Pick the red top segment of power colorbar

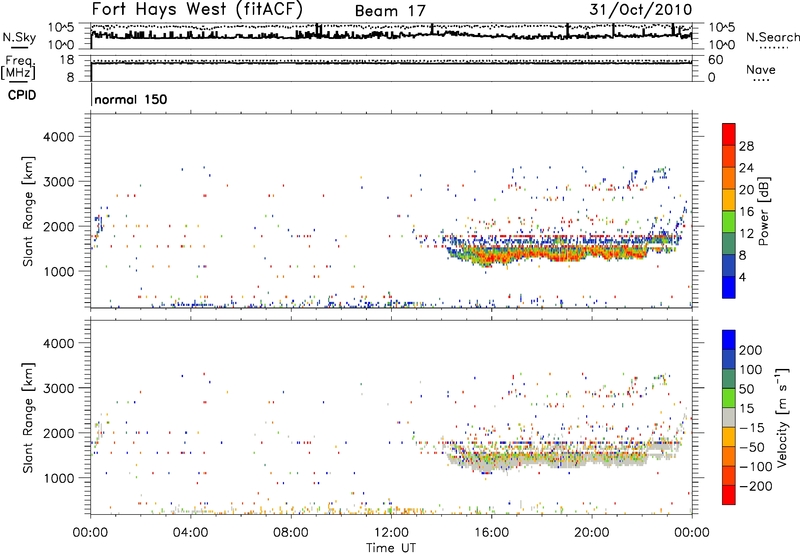point(729,134)
